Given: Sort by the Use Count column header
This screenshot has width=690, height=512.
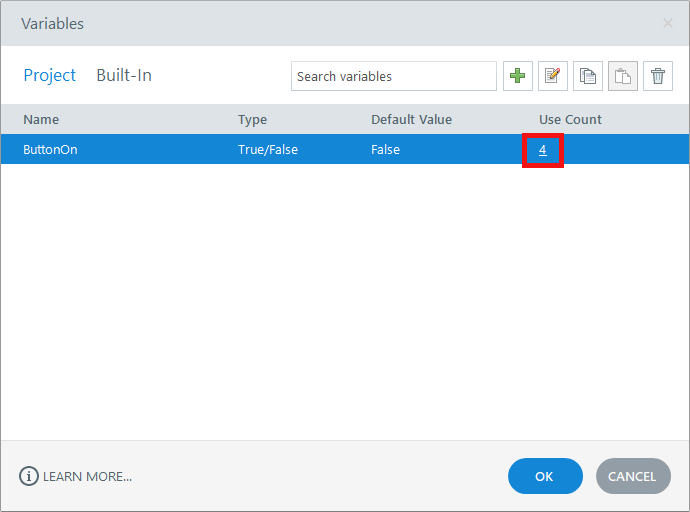Looking at the screenshot, I should point(570,119).
